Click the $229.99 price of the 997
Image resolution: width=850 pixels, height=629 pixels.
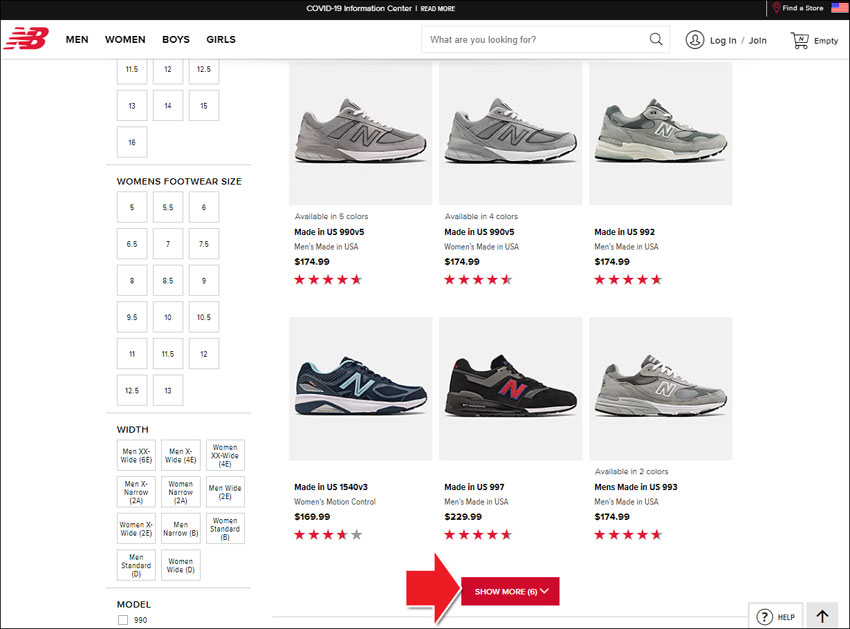[463, 517]
